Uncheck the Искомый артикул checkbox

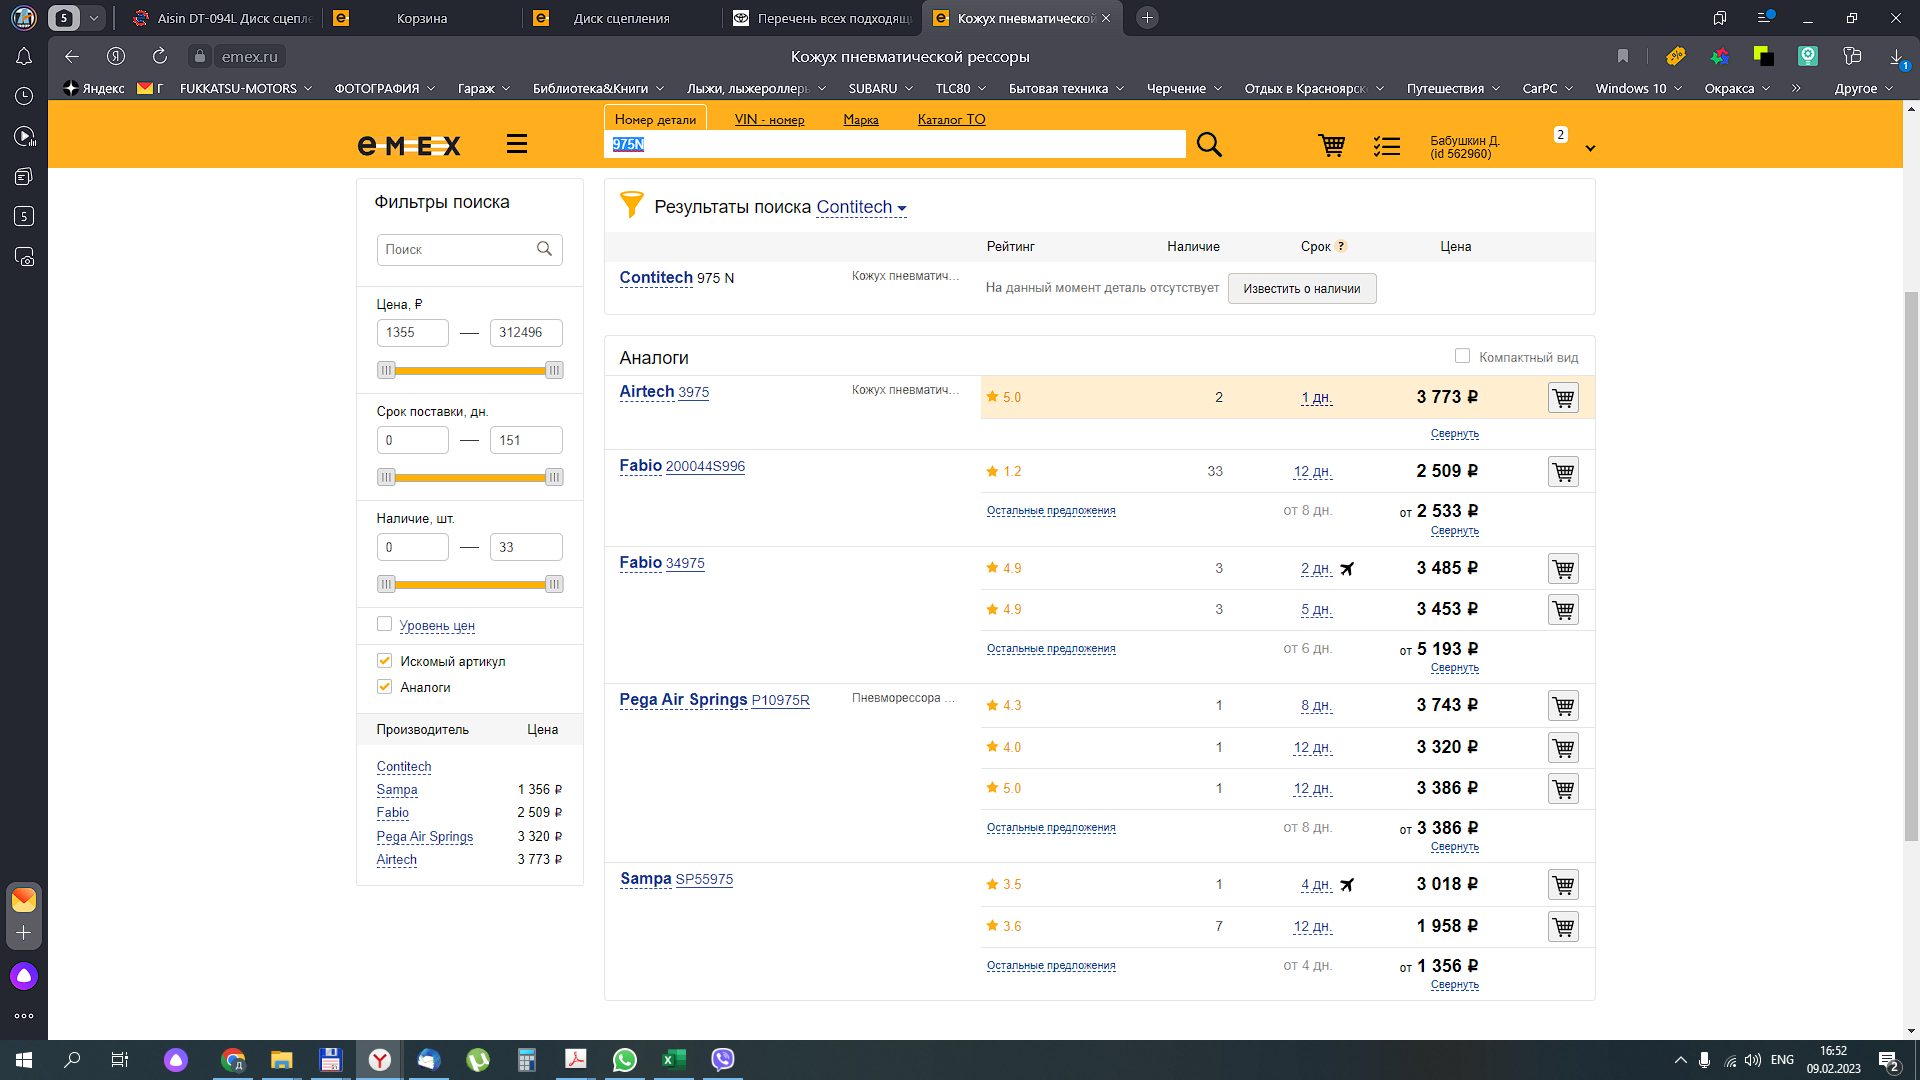coord(384,661)
